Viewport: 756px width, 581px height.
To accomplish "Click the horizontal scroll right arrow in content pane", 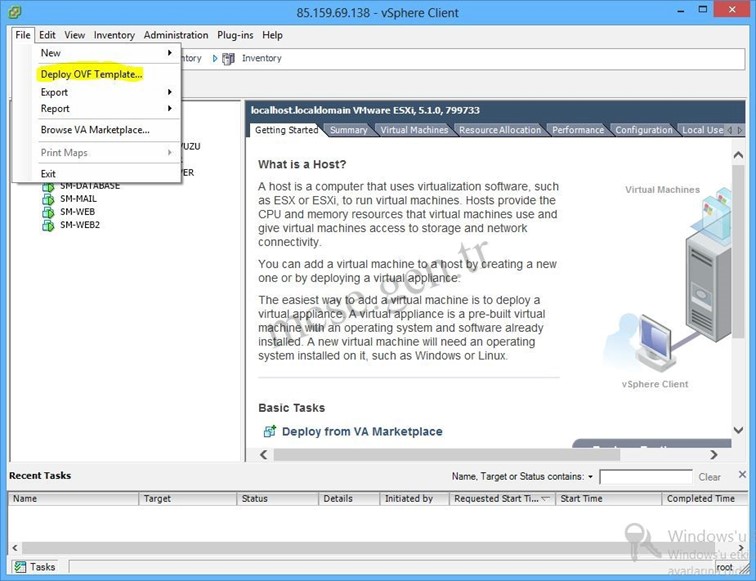I will (714, 455).
